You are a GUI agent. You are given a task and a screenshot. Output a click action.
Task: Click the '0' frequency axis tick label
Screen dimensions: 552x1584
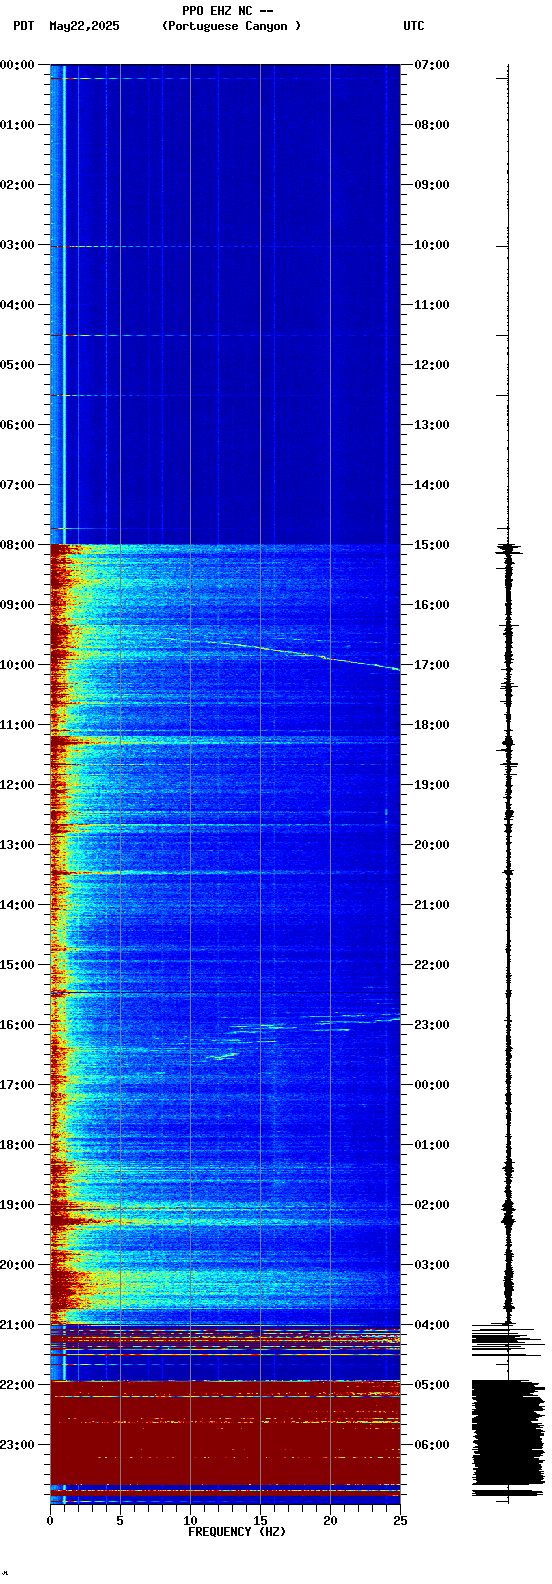click(x=50, y=1521)
